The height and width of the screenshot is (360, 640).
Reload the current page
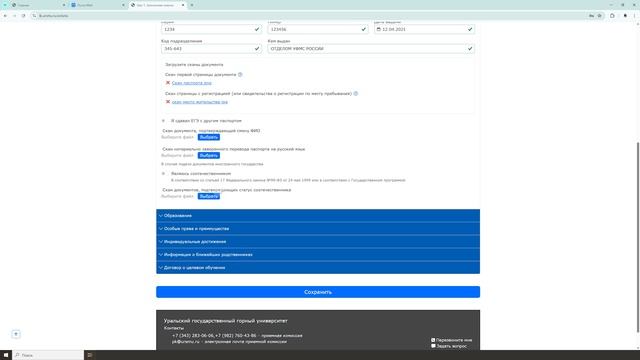[x=23, y=16]
